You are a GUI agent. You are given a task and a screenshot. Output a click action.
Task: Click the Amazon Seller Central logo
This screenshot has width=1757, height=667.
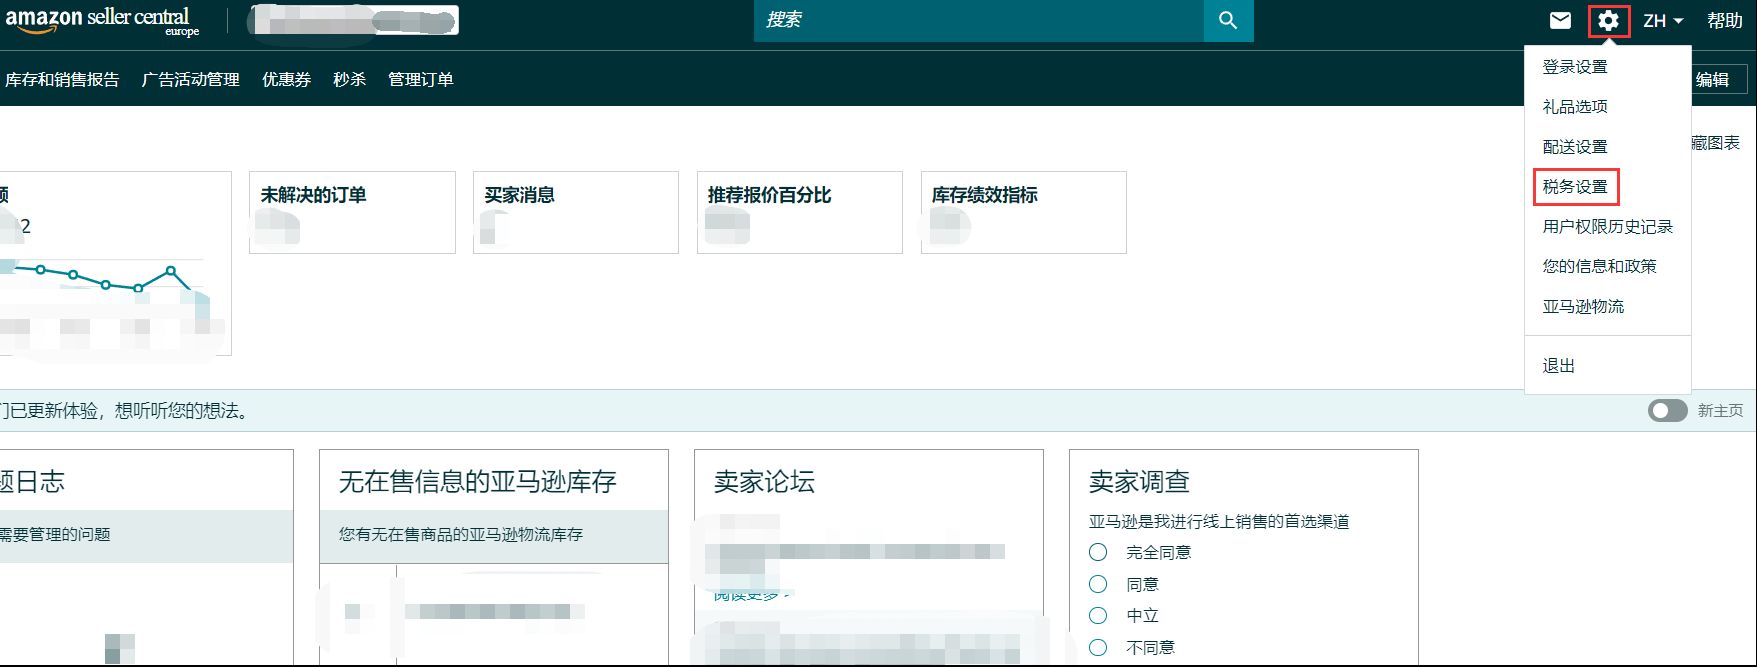click(101, 21)
